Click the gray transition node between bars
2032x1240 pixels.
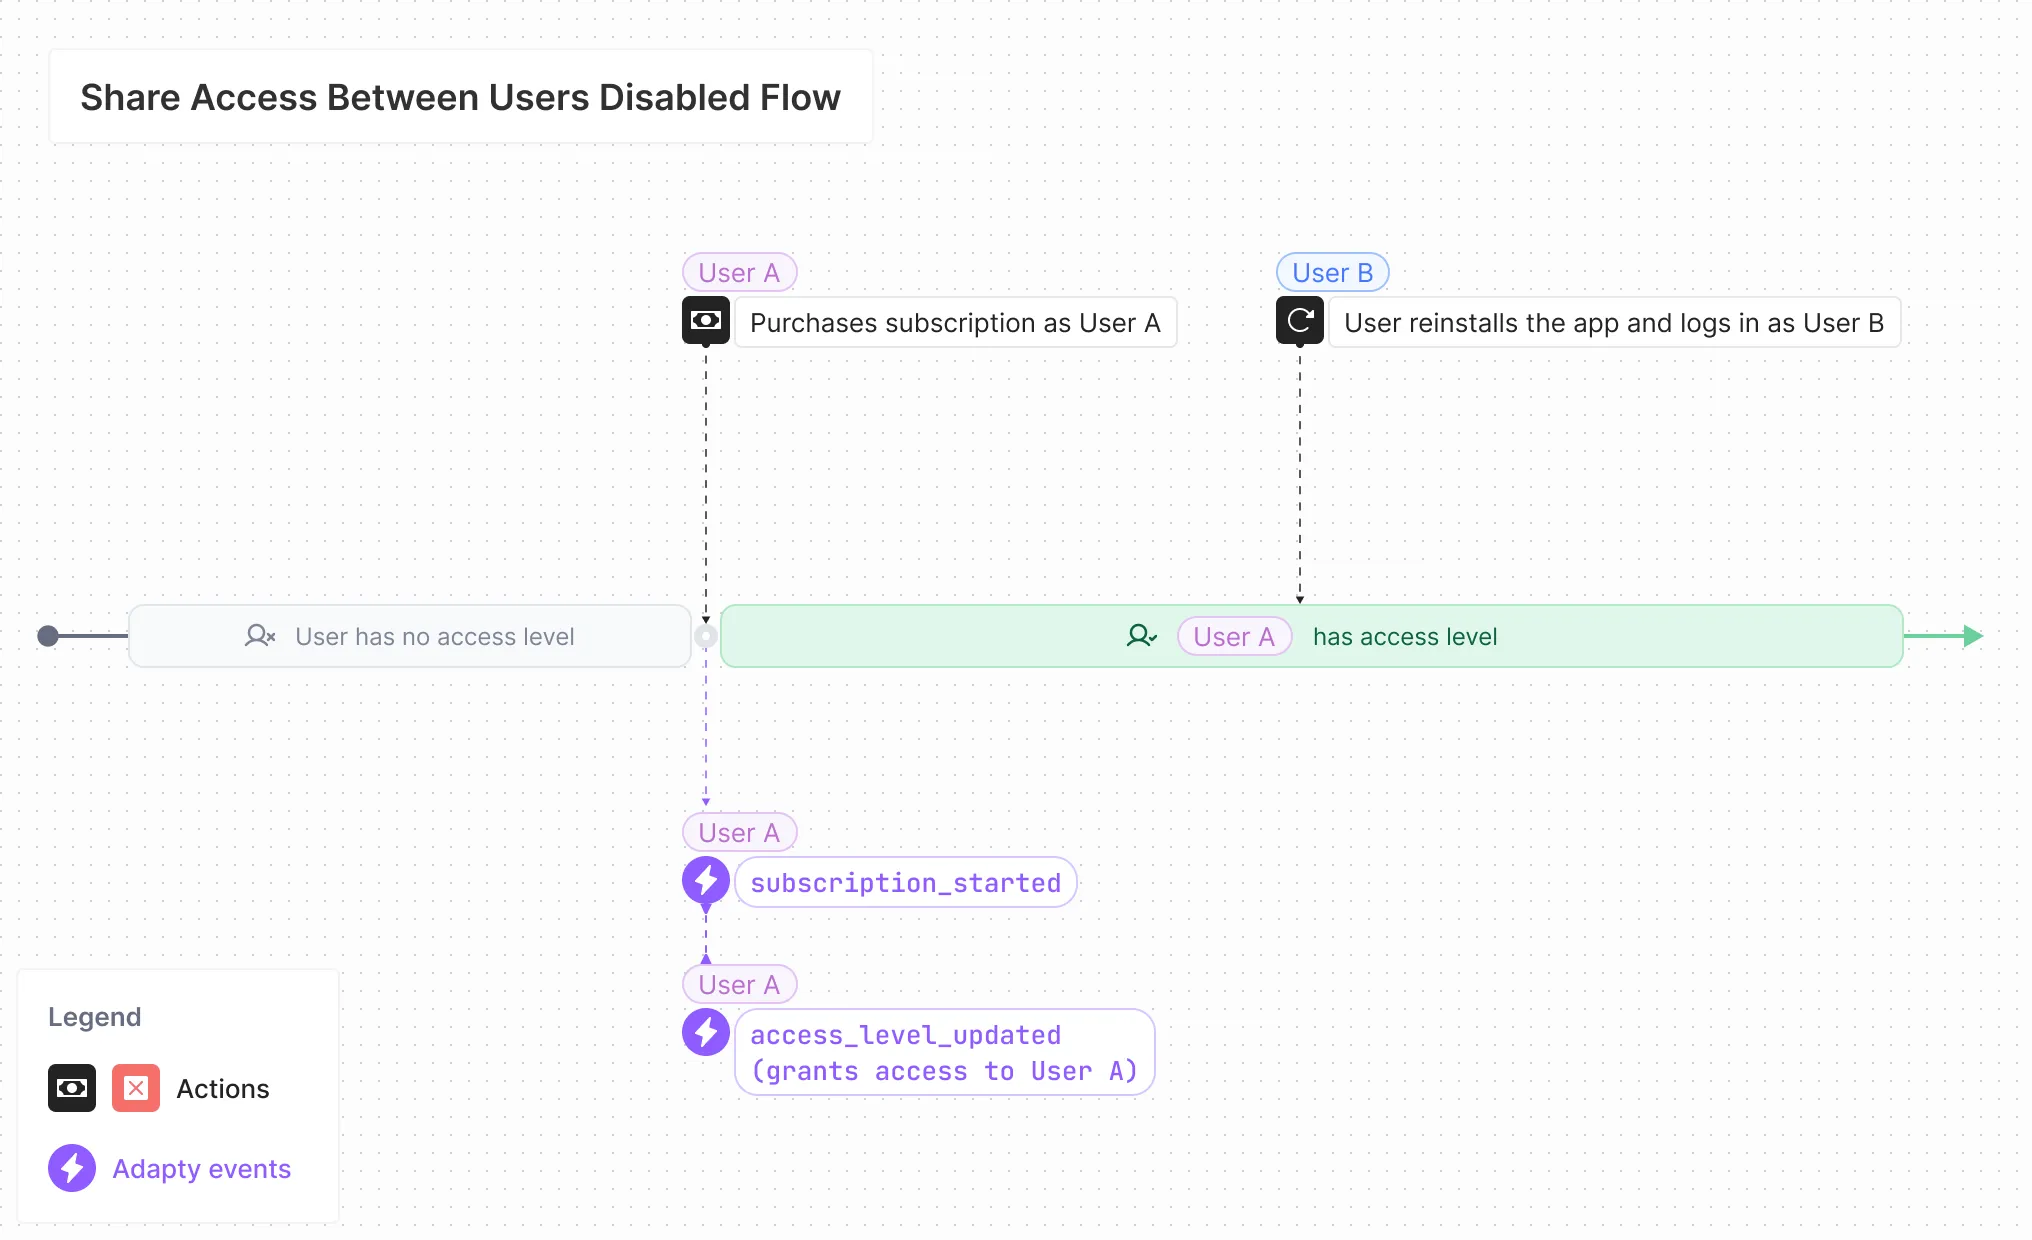point(706,636)
